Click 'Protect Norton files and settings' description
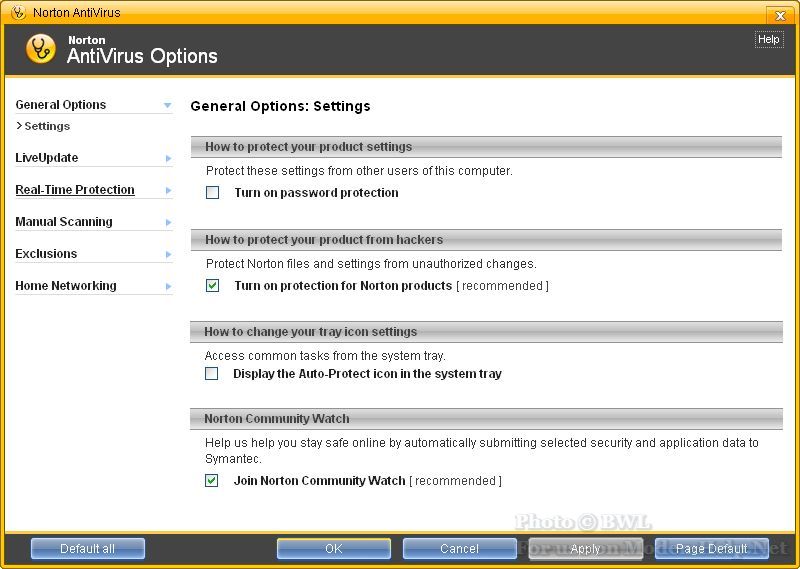The height and width of the screenshot is (569, 800). [x=371, y=263]
